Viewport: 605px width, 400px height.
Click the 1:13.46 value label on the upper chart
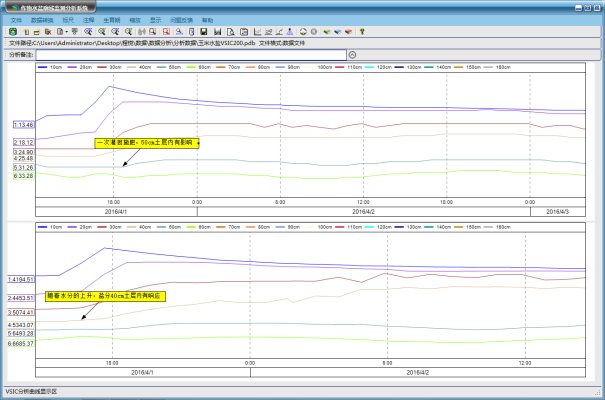(x=24, y=125)
